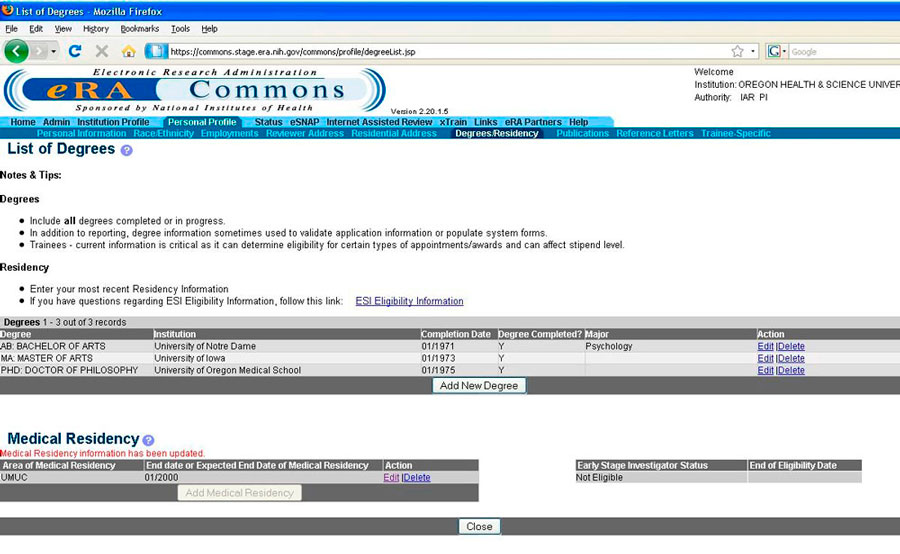The width and height of the screenshot is (900, 554).
Task: Edit the Bachelor of Arts degree
Action: 765,346
